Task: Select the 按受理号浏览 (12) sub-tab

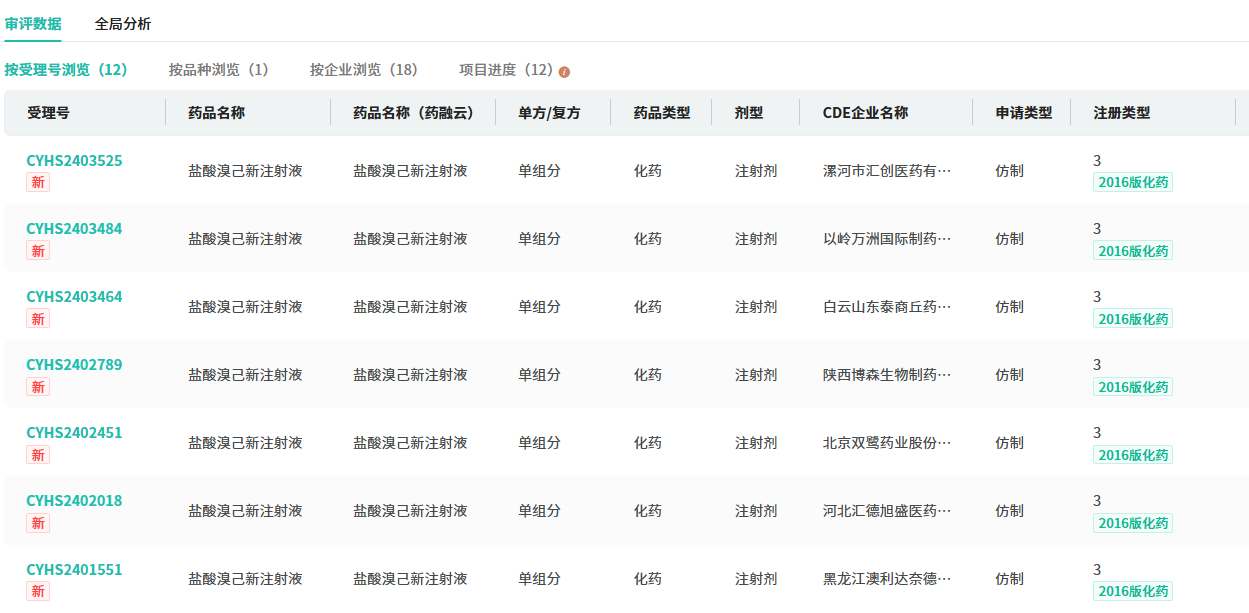Action: point(66,70)
